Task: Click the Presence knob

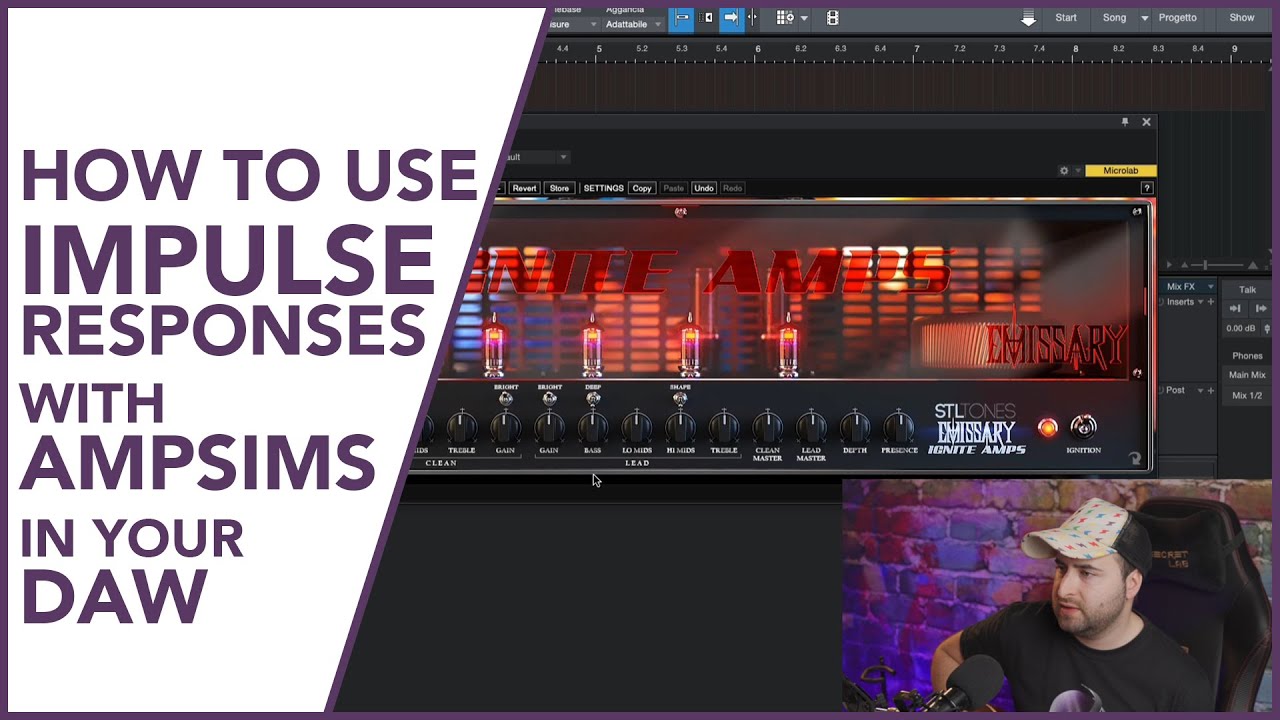Action: click(x=899, y=428)
